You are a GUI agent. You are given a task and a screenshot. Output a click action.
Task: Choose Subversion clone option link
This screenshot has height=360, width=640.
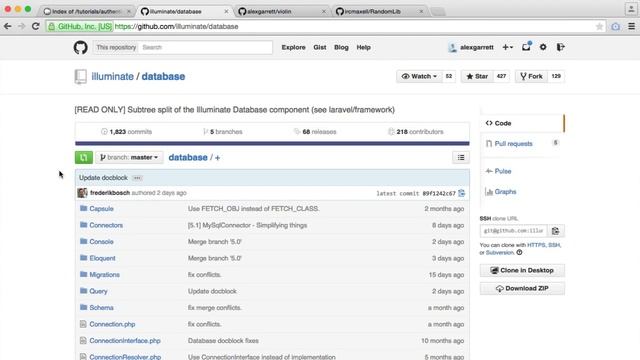[500, 253]
